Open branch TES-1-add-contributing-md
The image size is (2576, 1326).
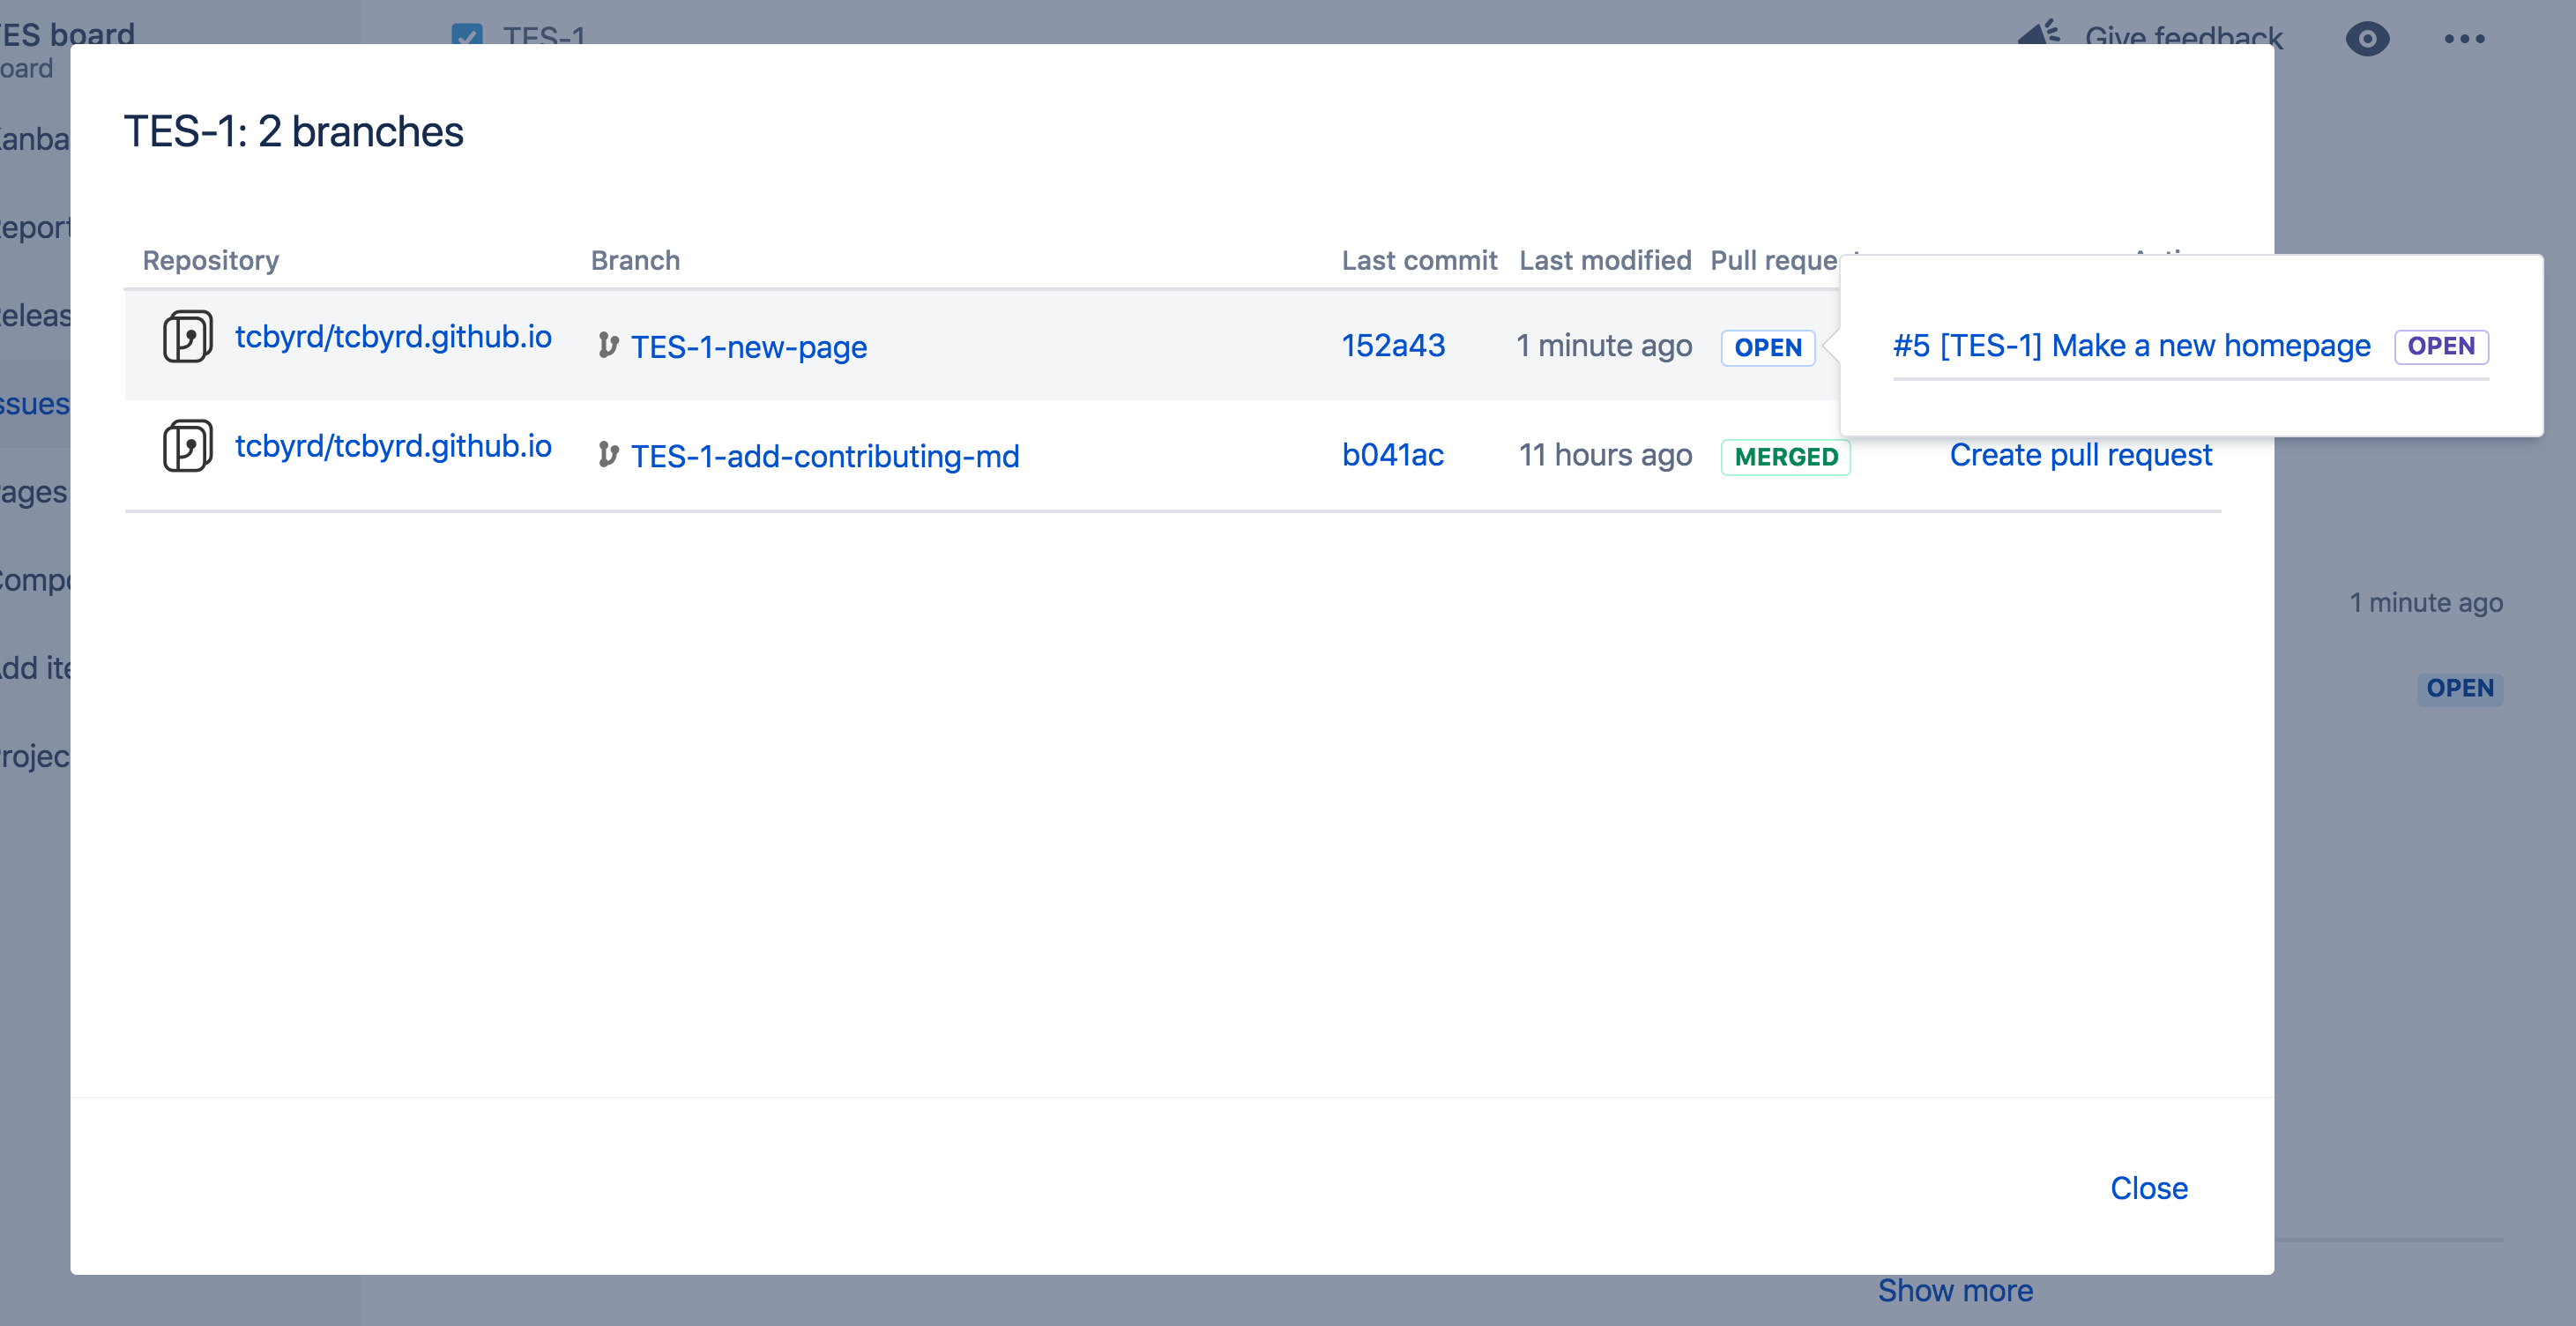[824, 456]
